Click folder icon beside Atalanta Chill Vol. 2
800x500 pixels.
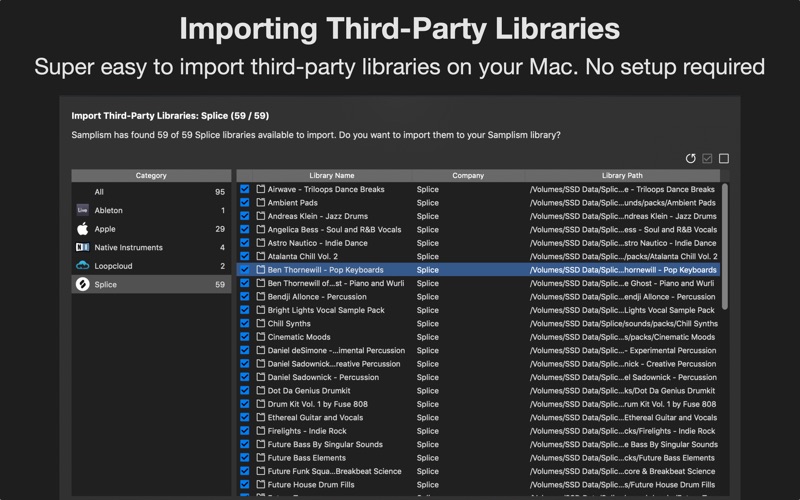[261, 256]
